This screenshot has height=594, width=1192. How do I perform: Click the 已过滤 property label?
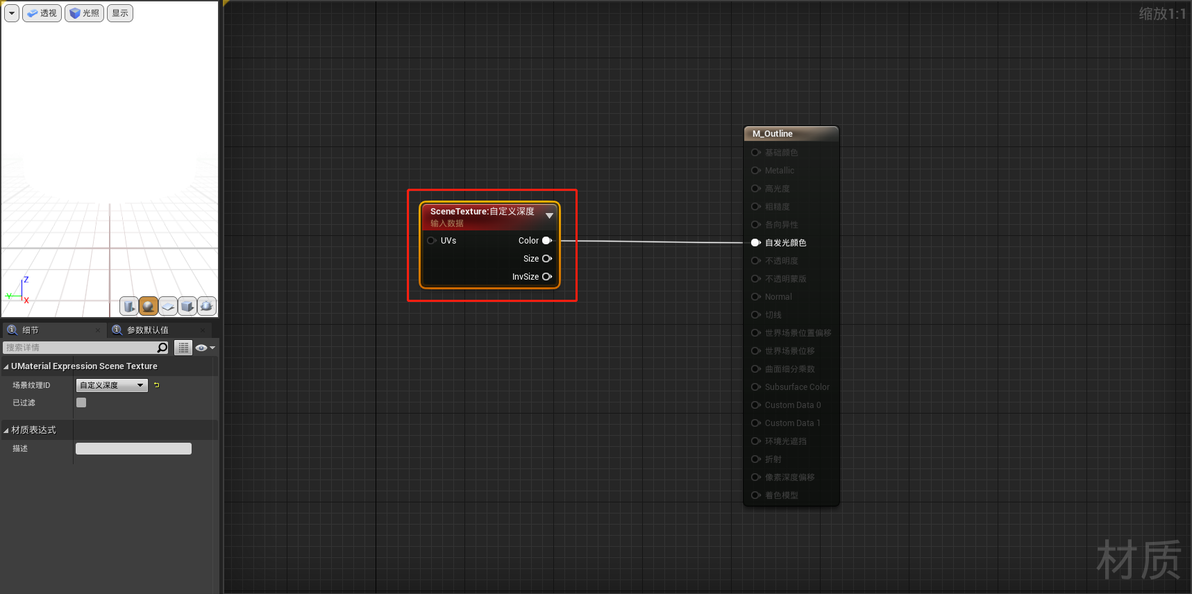point(24,402)
